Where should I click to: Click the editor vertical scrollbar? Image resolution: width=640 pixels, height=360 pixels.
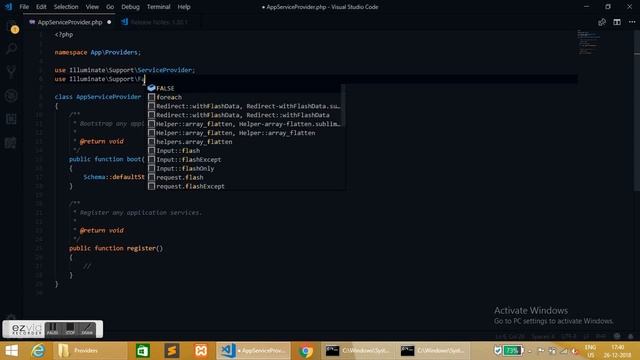[637, 110]
